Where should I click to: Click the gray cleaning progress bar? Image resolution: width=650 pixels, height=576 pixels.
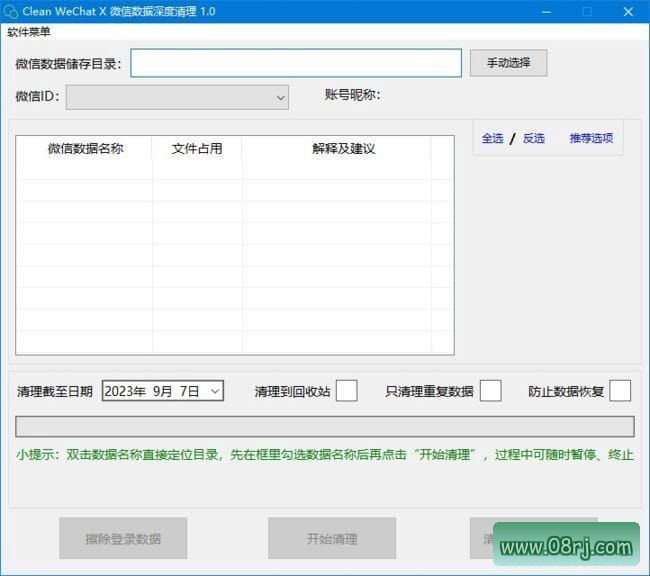pos(325,427)
